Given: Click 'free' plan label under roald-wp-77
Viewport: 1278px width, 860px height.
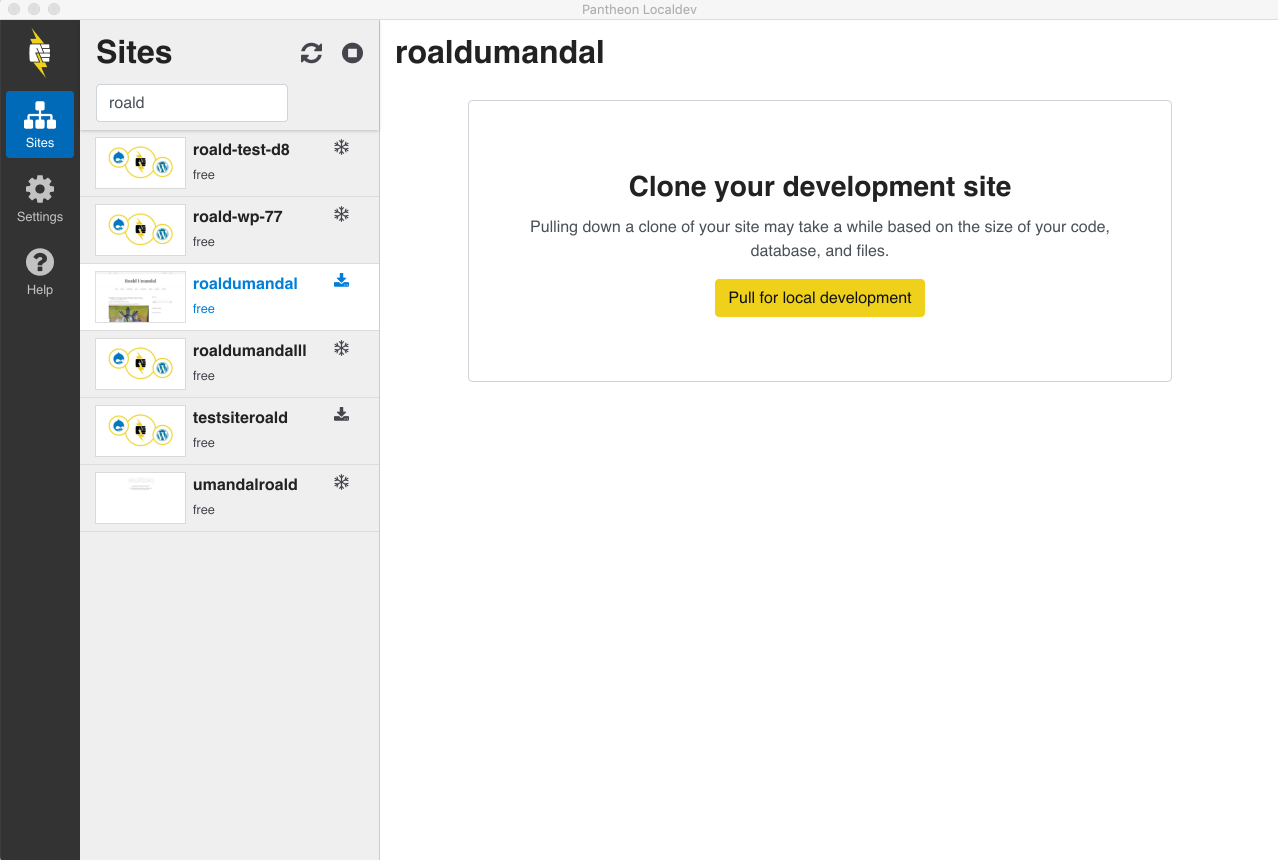Looking at the screenshot, I should [204, 242].
